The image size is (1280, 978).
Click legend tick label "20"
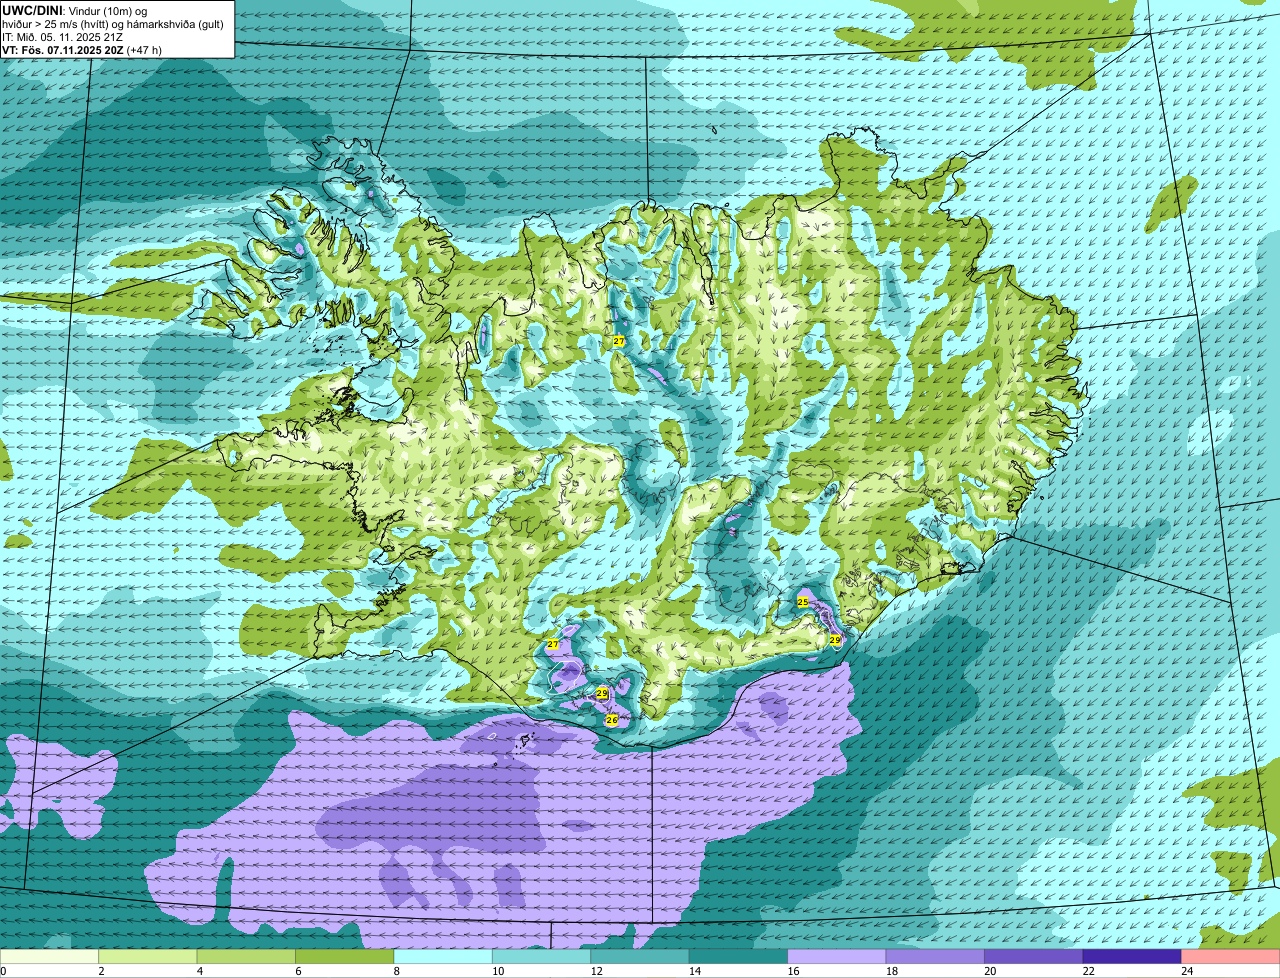(990, 971)
